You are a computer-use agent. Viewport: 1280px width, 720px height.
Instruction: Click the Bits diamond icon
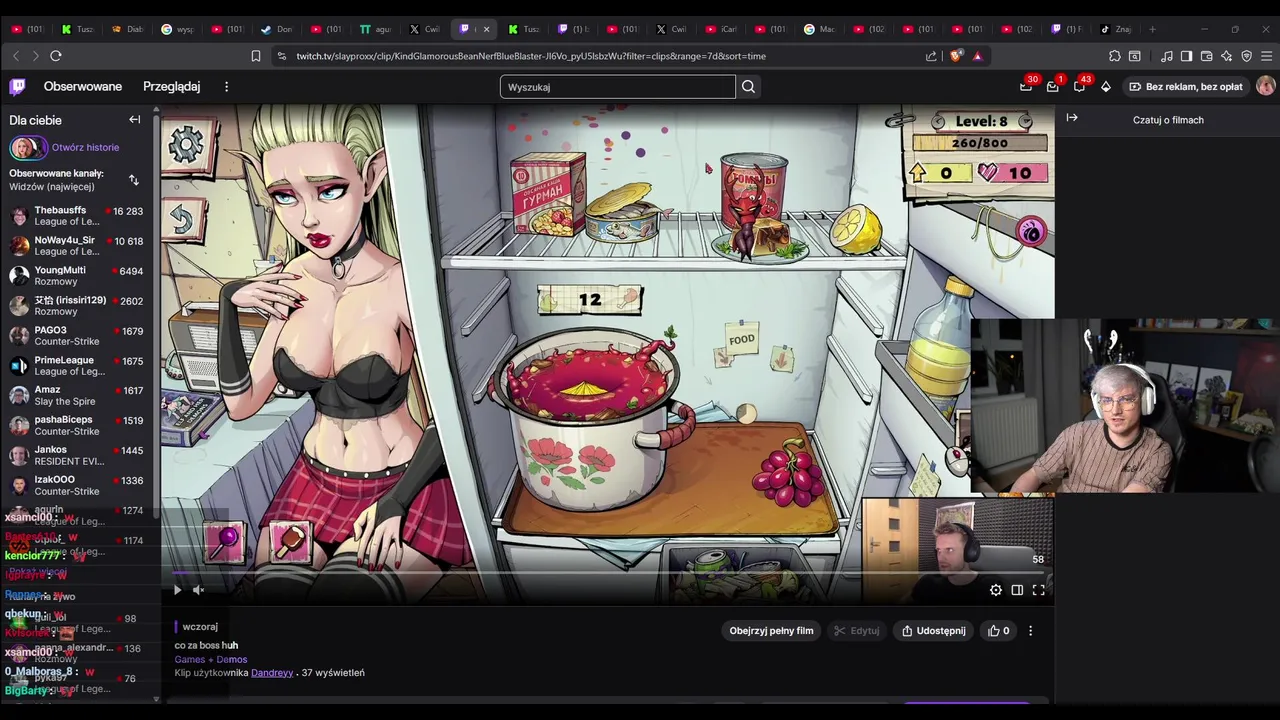(1106, 87)
